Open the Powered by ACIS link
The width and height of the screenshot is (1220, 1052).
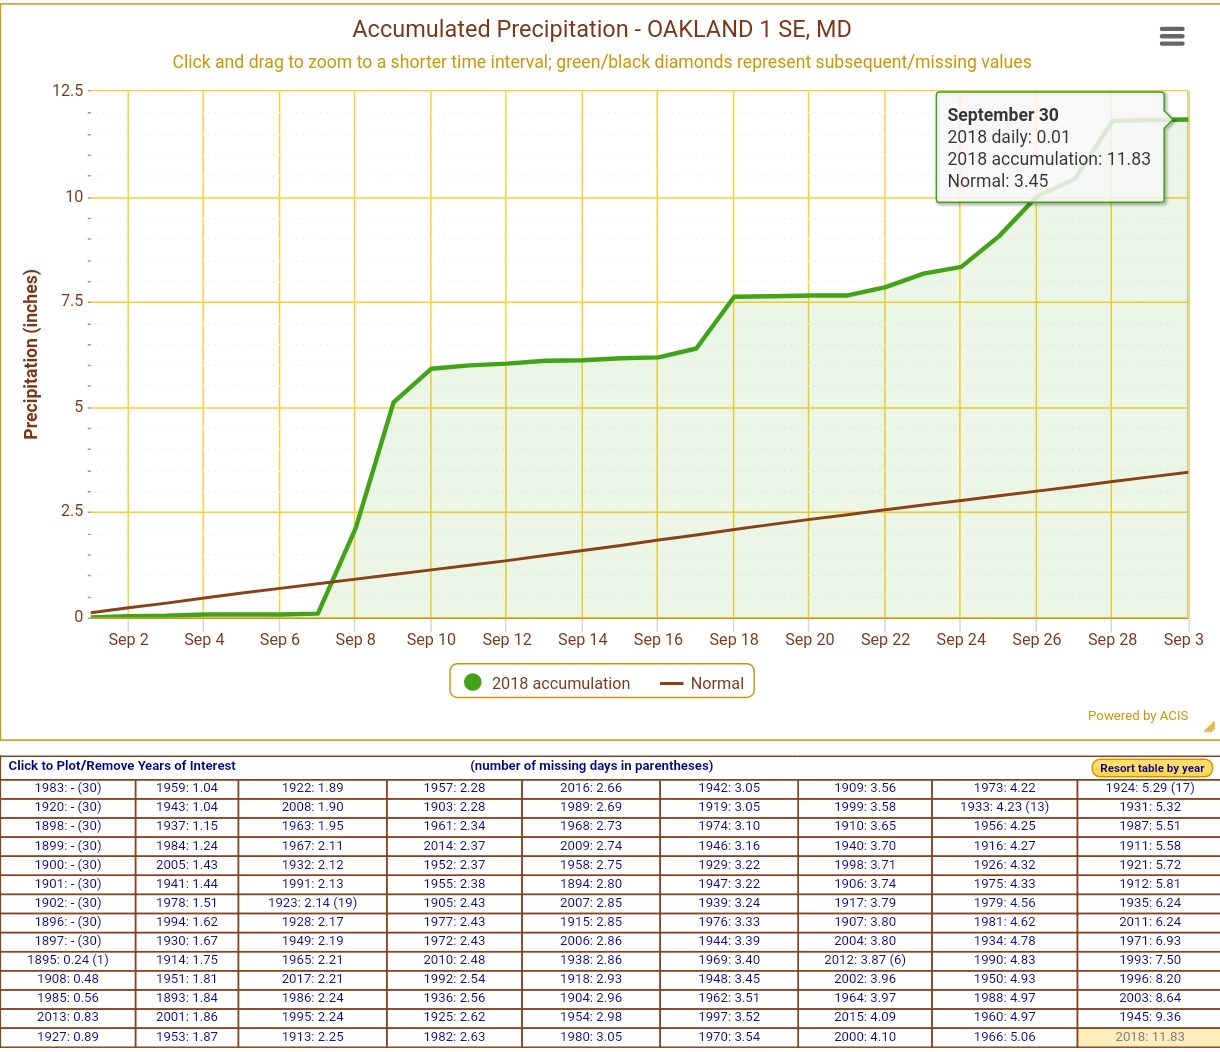tap(1137, 715)
